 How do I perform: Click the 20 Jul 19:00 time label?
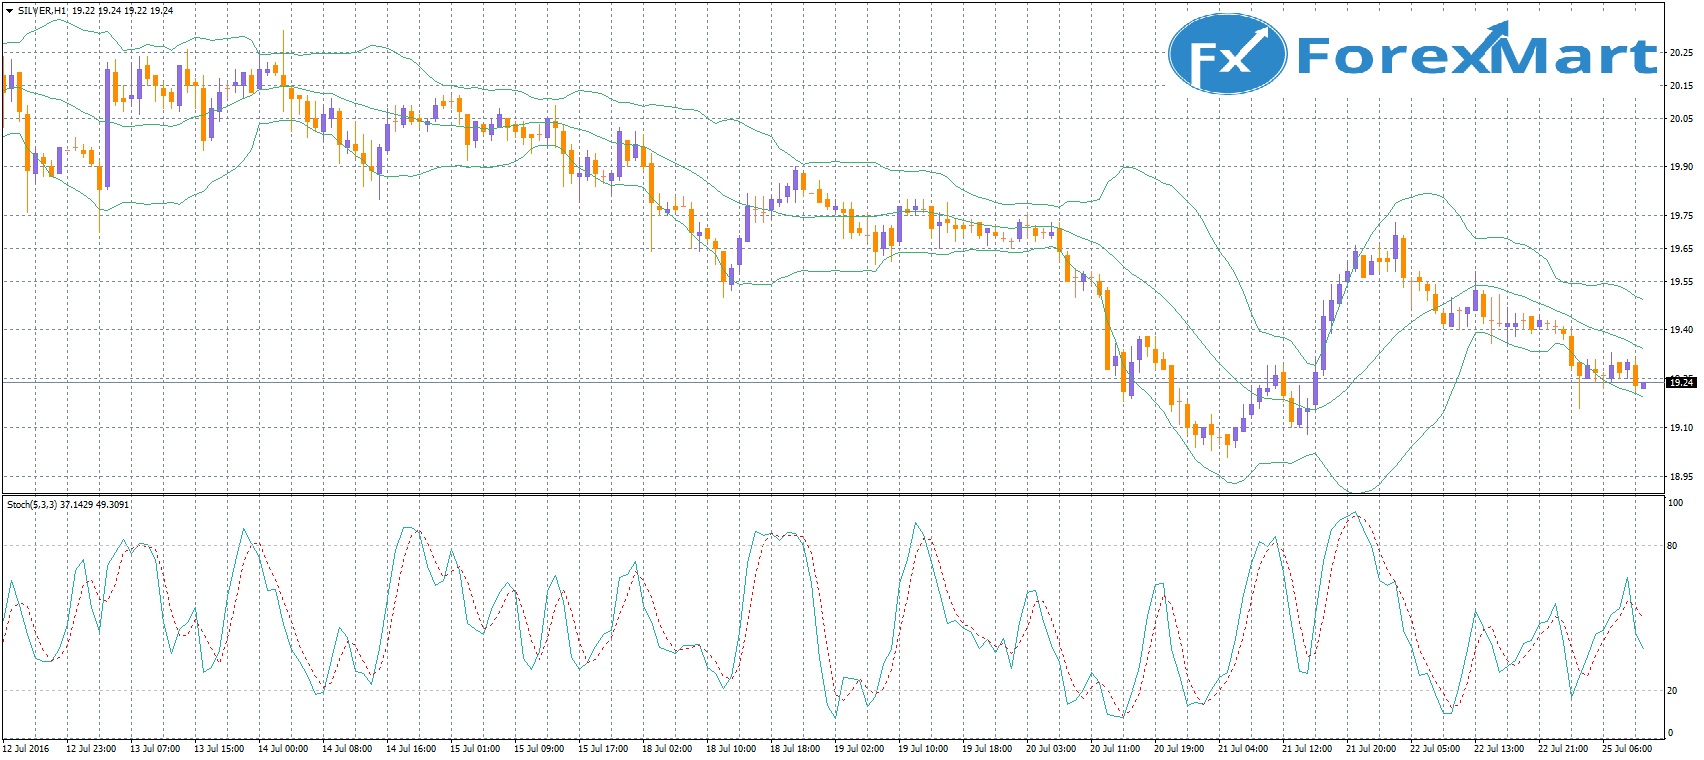(x=1179, y=748)
